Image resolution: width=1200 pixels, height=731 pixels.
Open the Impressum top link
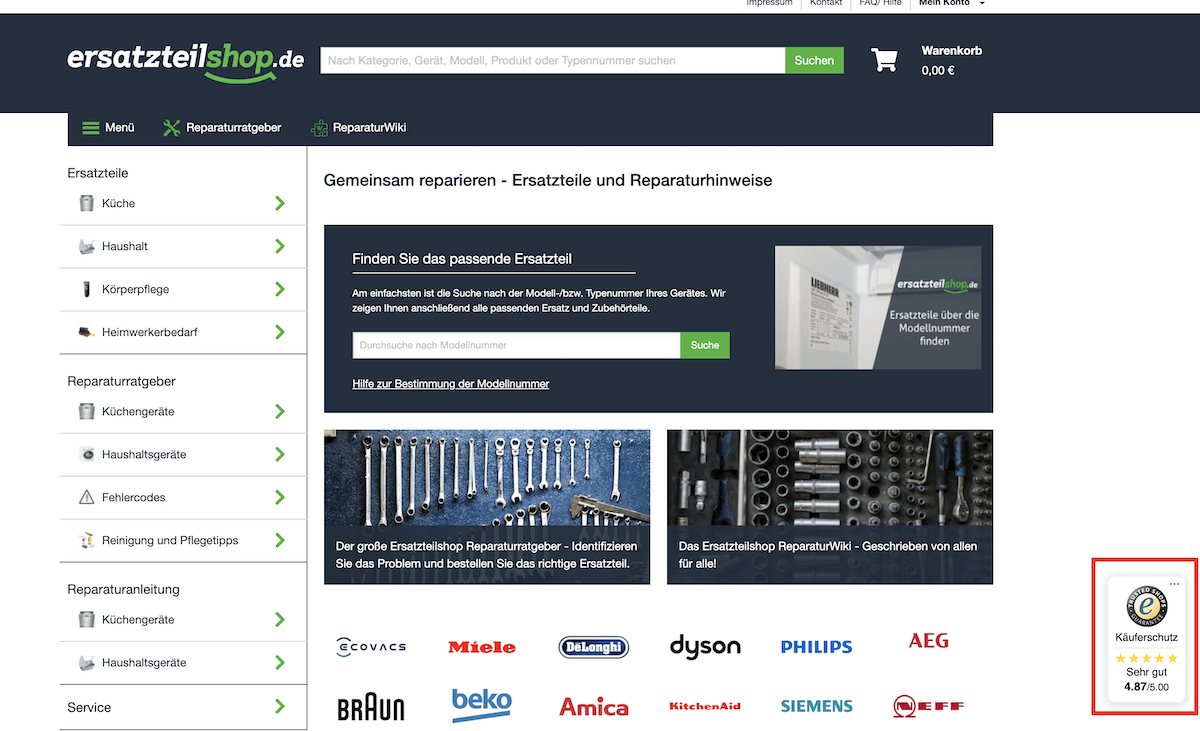coord(769,3)
